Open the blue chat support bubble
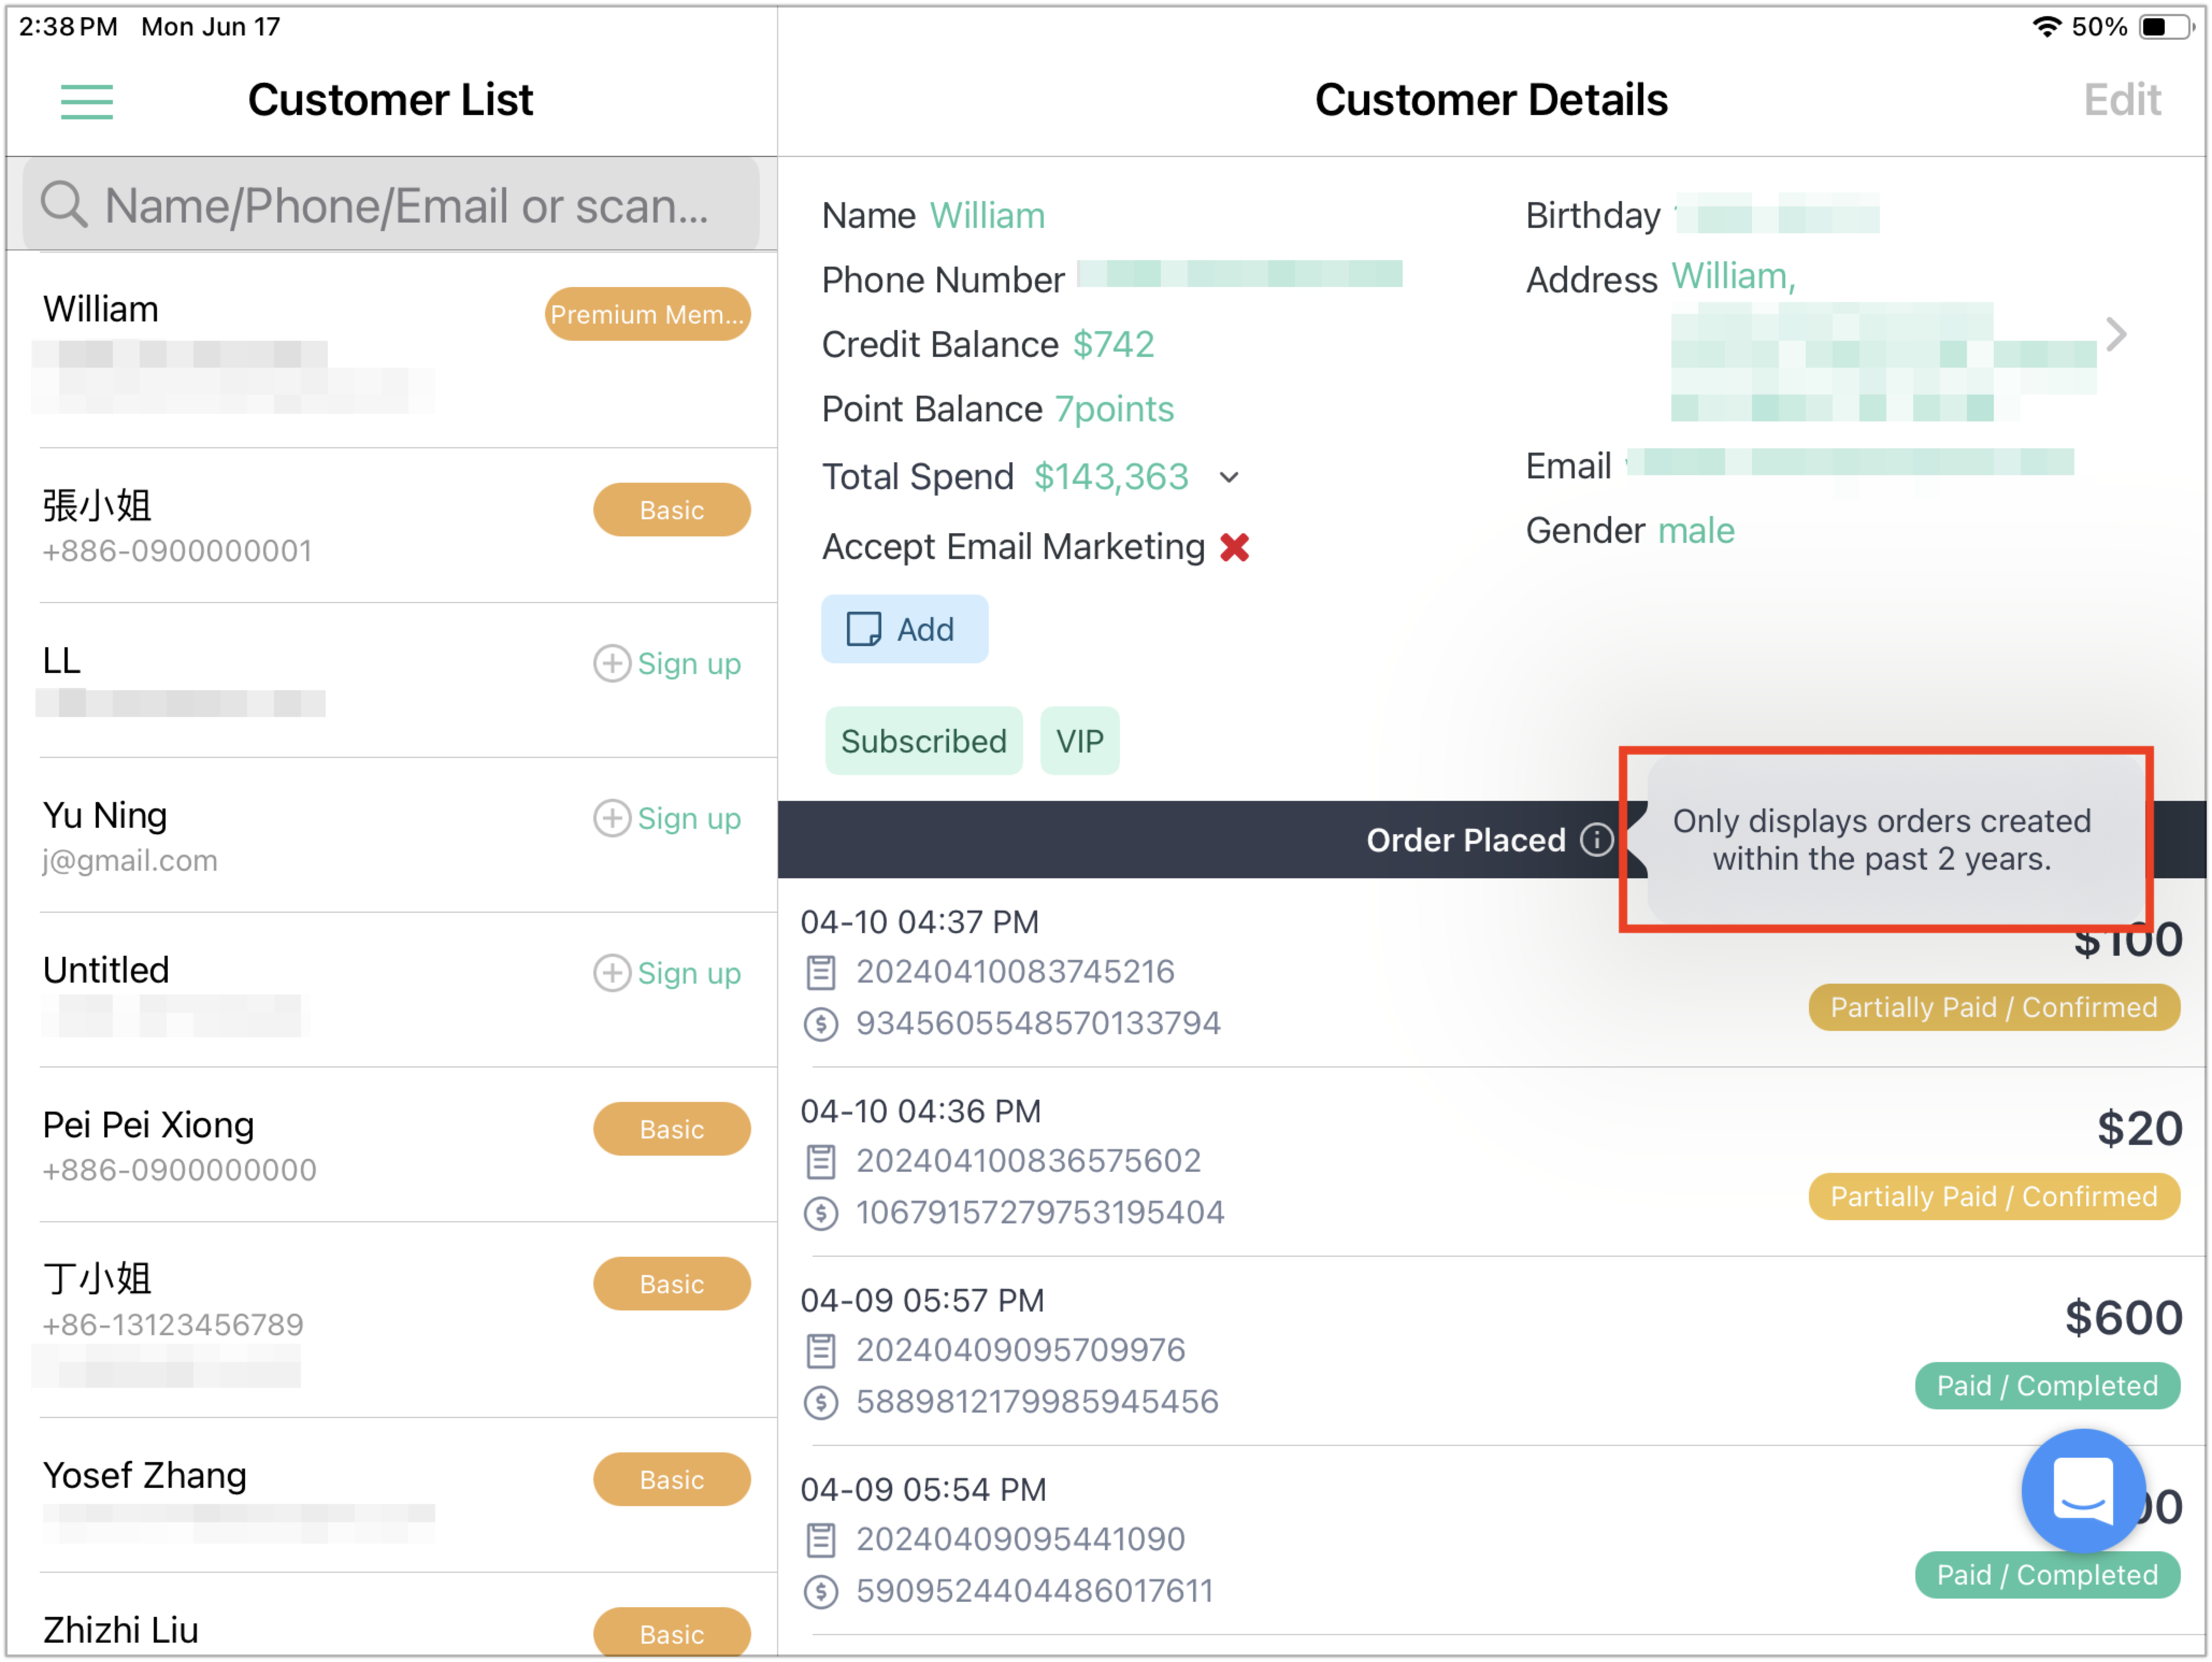2212x1662 pixels. click(2083, 1491)
